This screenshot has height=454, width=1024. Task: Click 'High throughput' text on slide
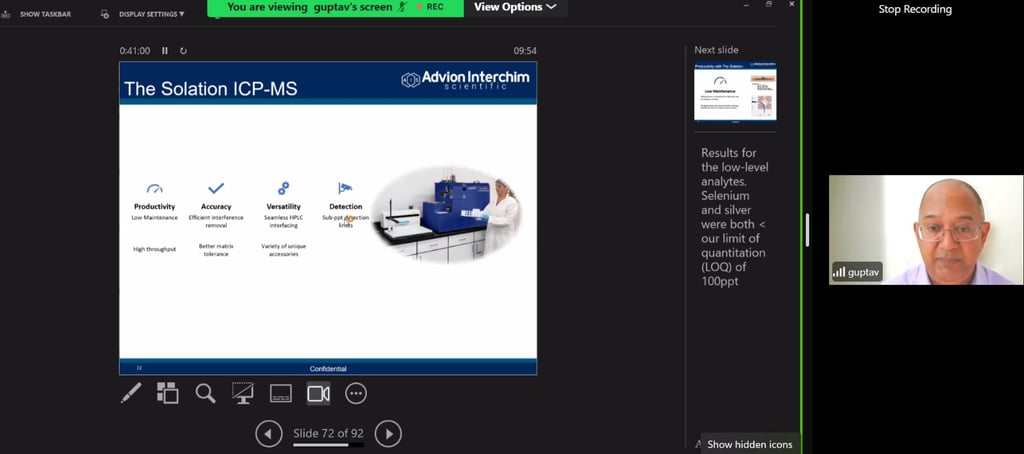point(155,249)
